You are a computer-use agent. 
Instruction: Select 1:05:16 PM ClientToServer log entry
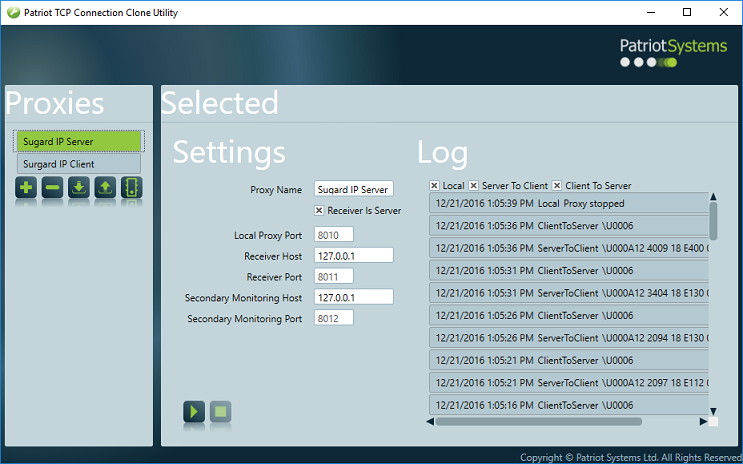click(x=569, y=405)
